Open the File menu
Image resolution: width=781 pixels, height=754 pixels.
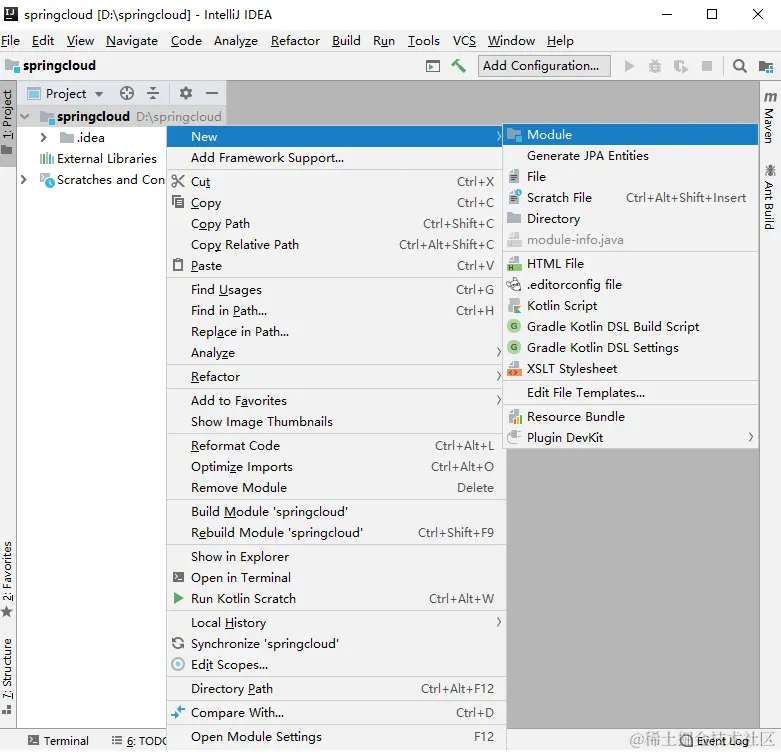pos(10,40)
